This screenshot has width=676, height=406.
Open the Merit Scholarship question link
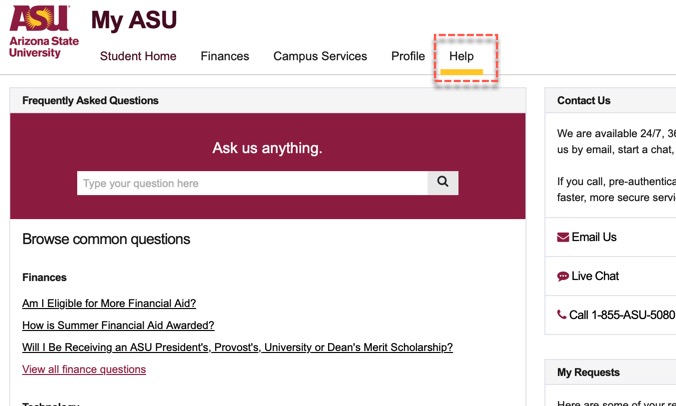pos(238,347)
